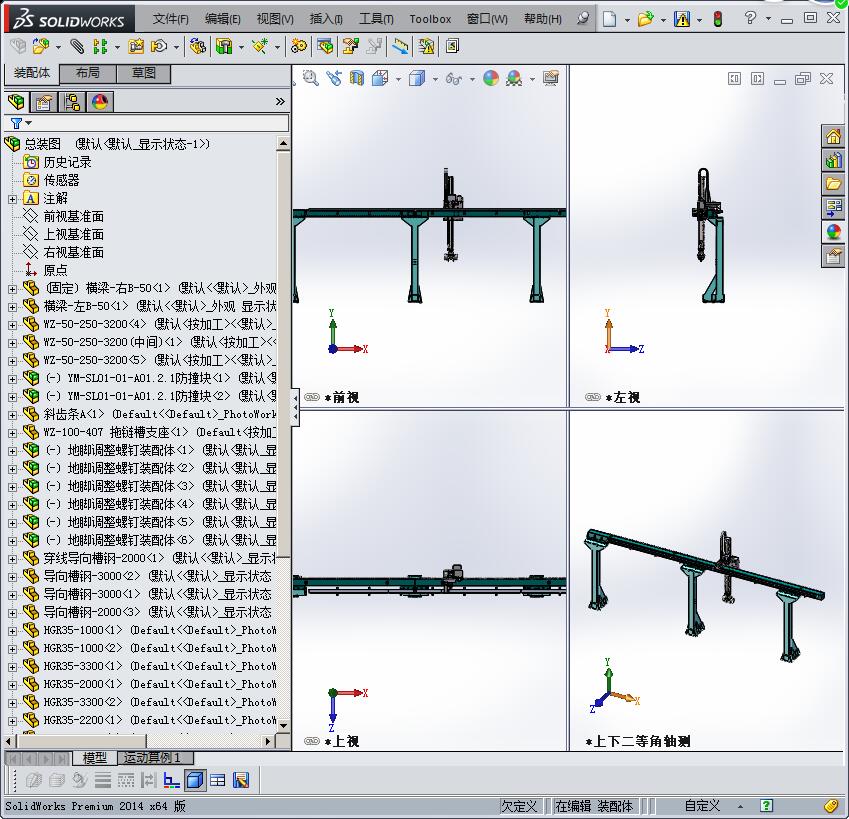Screen dimensions: 849x819
Task: Open Appearances color ball in task pane
Action: point(833,231)
